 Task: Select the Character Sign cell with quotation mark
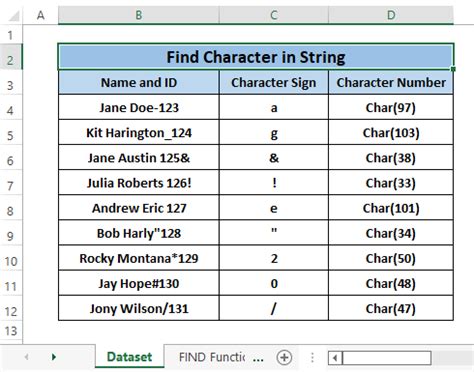point(274,233)
